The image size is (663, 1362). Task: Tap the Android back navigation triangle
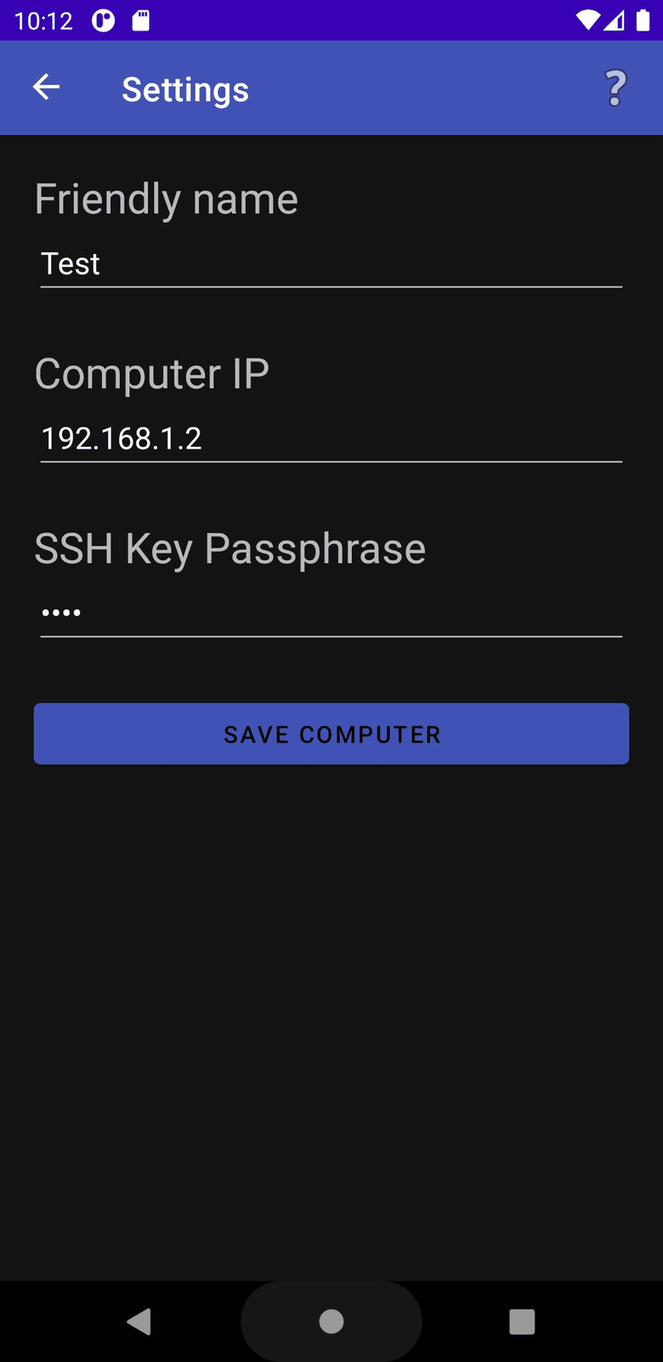tap(140, 1321)
